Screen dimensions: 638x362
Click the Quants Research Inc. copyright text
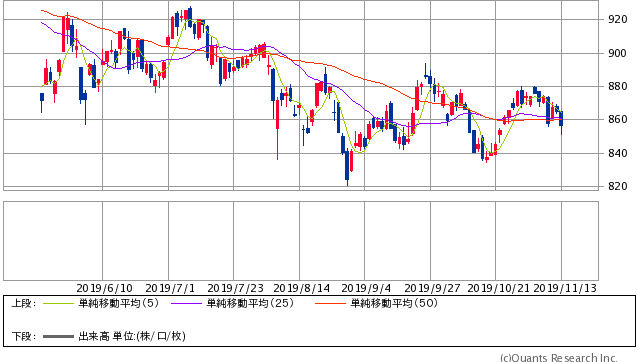point(559,358)
